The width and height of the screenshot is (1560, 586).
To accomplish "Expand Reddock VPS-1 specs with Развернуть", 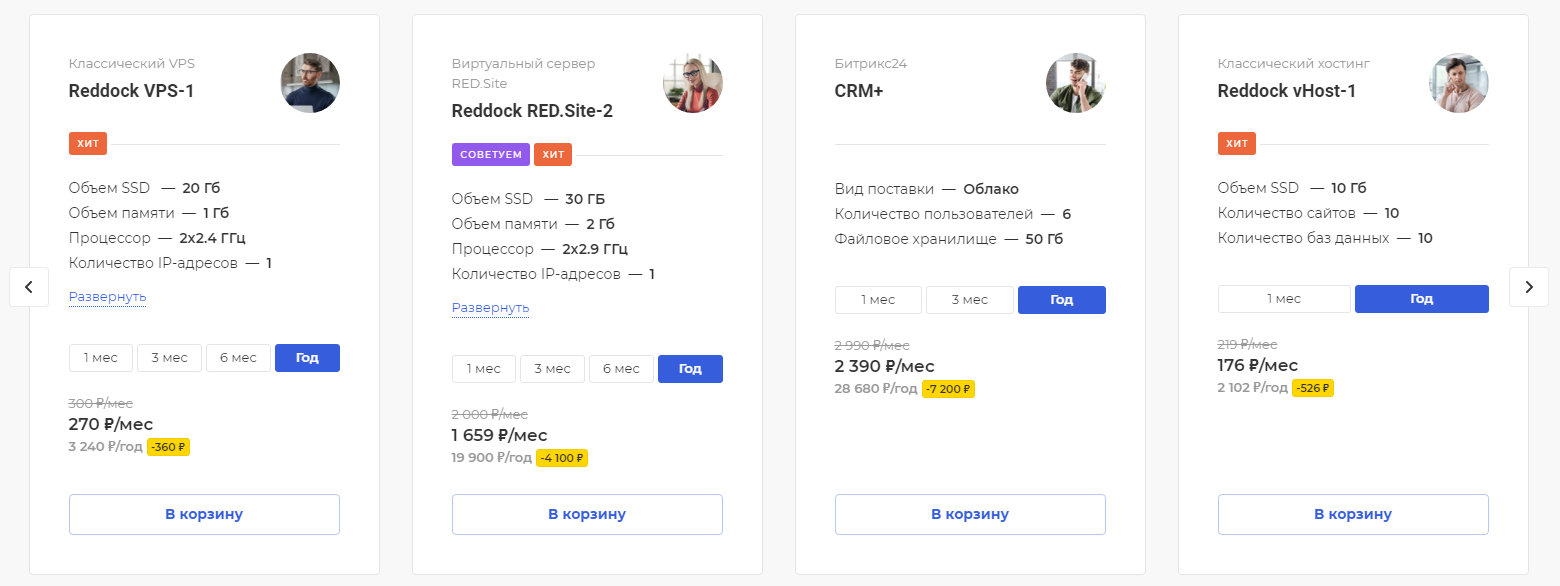I will coord(108,297).
